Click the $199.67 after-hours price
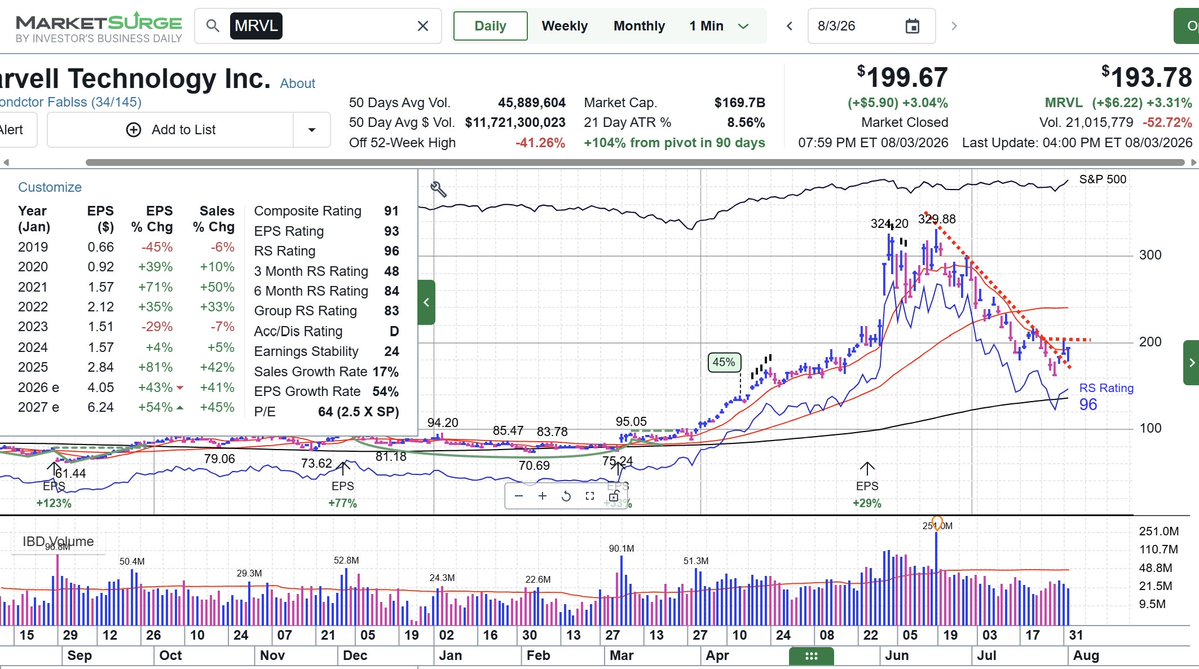This screenshot has width=1199, height=669. click(x=902, y=77)
